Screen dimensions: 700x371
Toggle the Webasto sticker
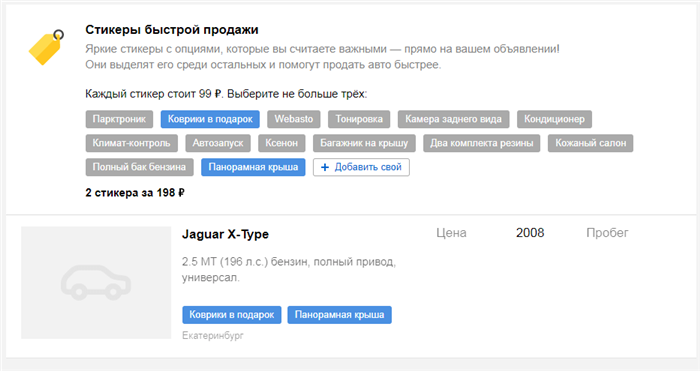294,119
